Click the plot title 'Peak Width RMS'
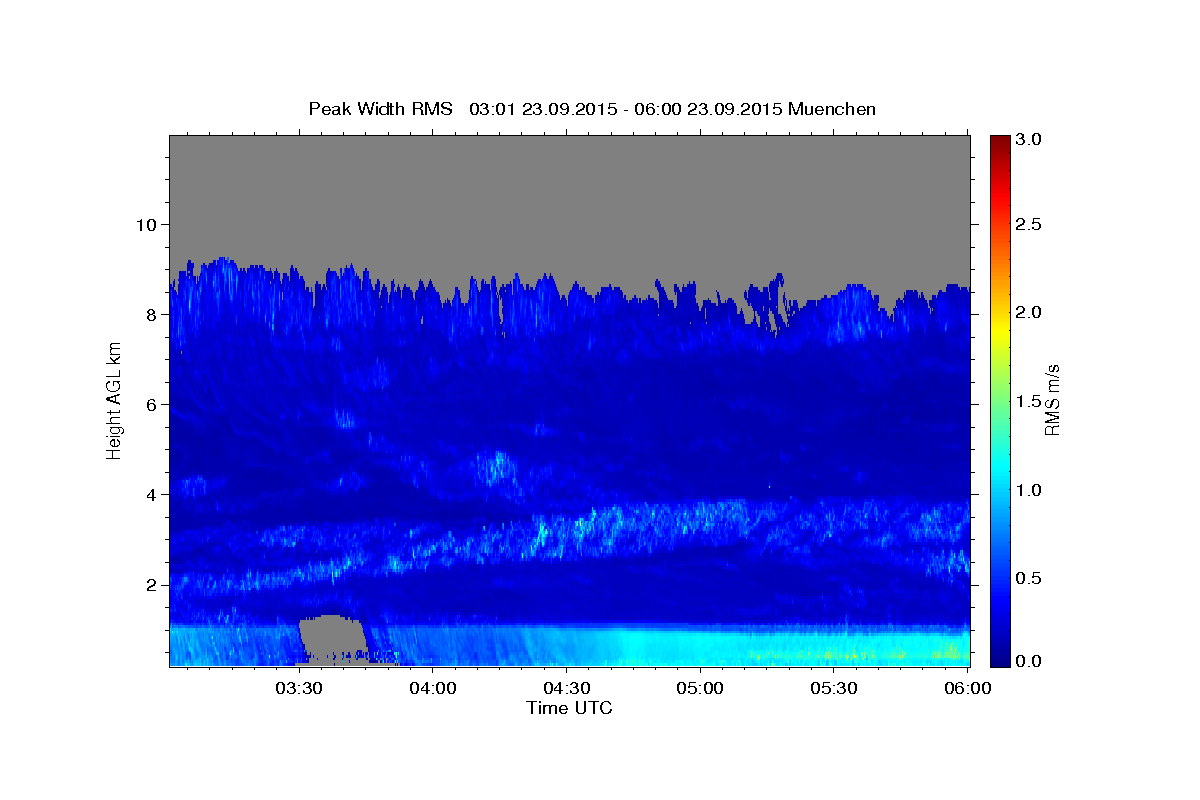Viewport: 1200px width, 800px height. click(380, 109)
